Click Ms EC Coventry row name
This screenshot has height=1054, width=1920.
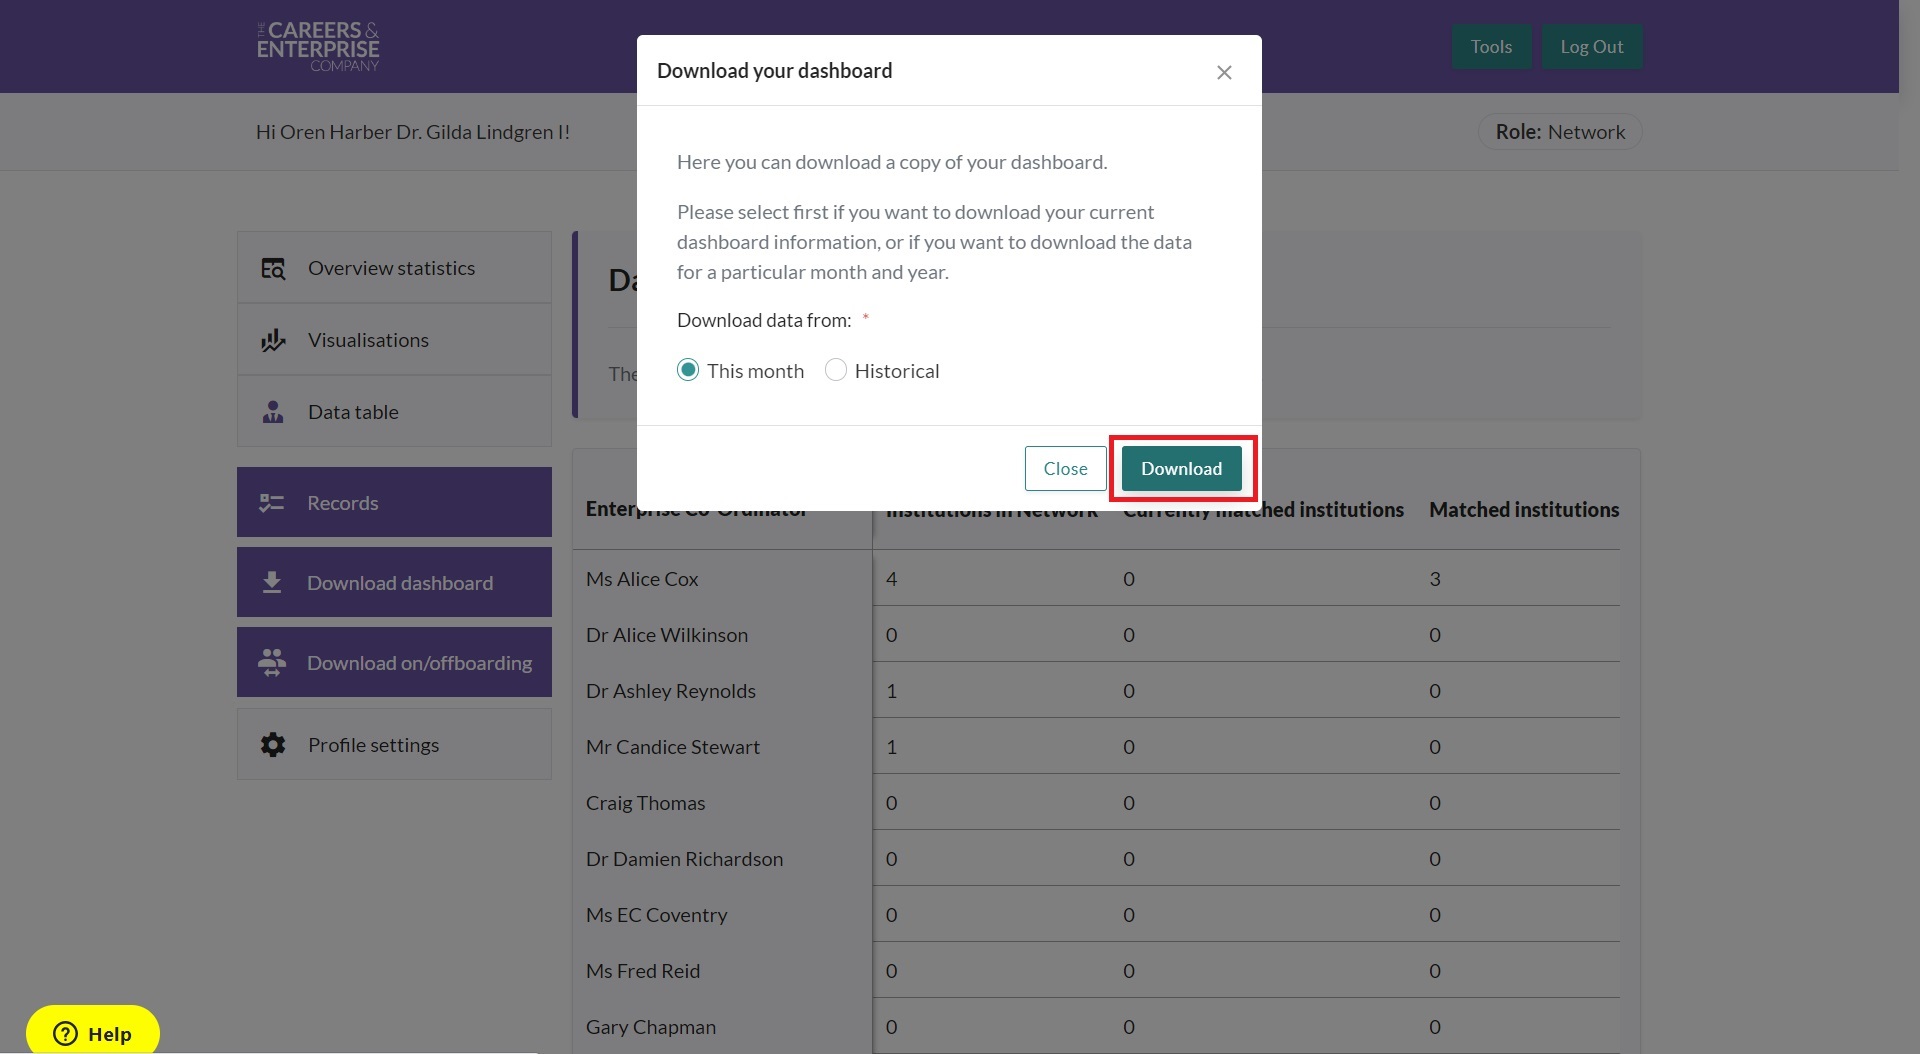[x=657, y=915]
